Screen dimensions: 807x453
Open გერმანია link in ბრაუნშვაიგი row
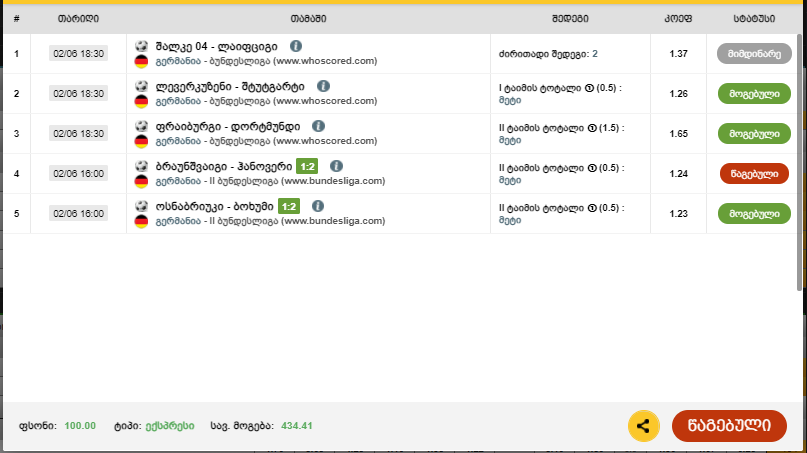click(x=178, y=181)
